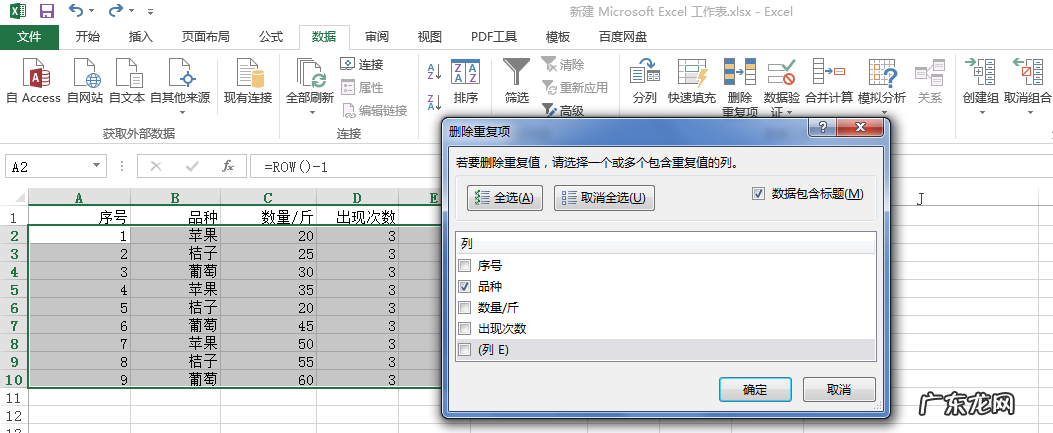Open Group (创建组) dropdown
Viewport: 1053px width, 433px height.
pos(982,113)
